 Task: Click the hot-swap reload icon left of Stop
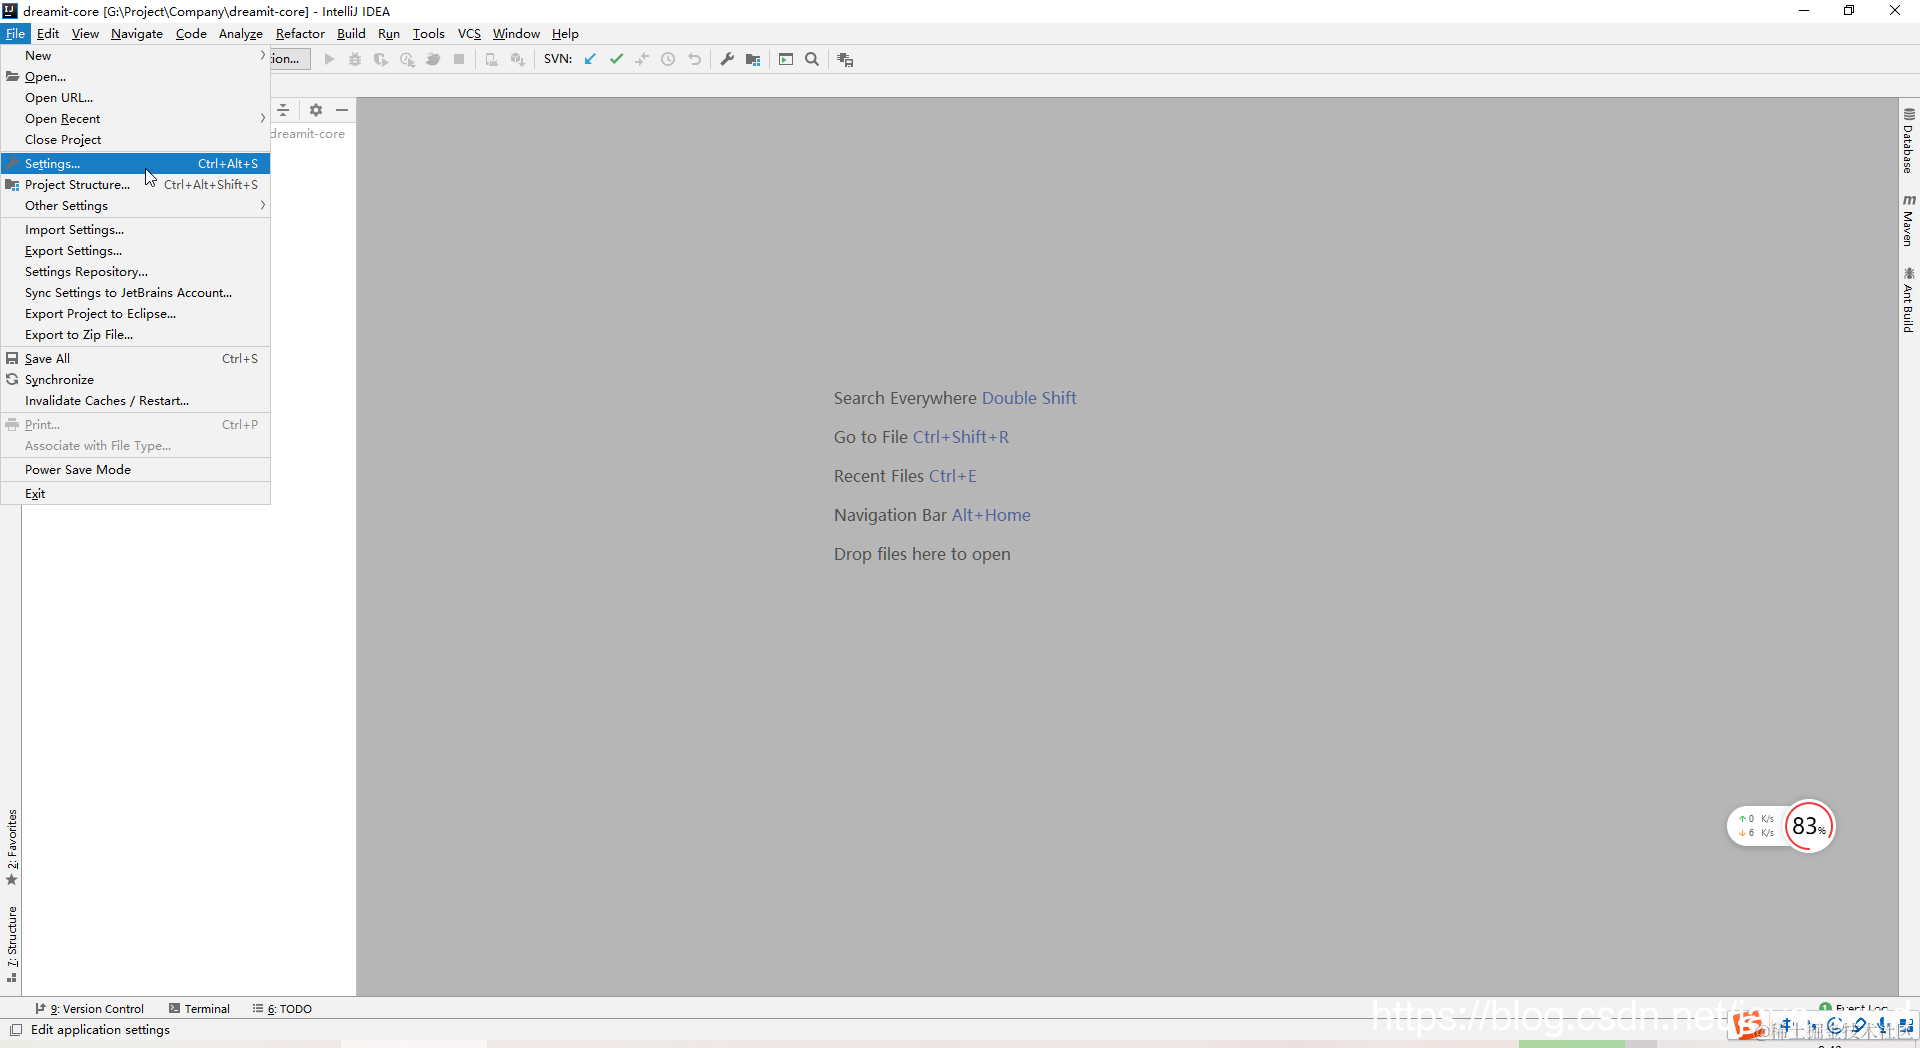point(433,59)
